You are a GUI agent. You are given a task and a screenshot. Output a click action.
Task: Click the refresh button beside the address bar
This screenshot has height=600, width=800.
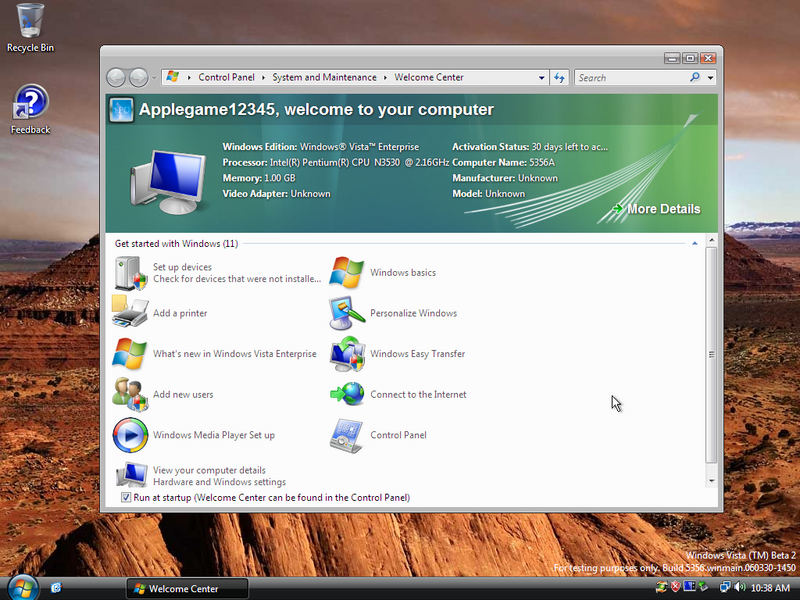pyautogui.click(x=559, y=78)
